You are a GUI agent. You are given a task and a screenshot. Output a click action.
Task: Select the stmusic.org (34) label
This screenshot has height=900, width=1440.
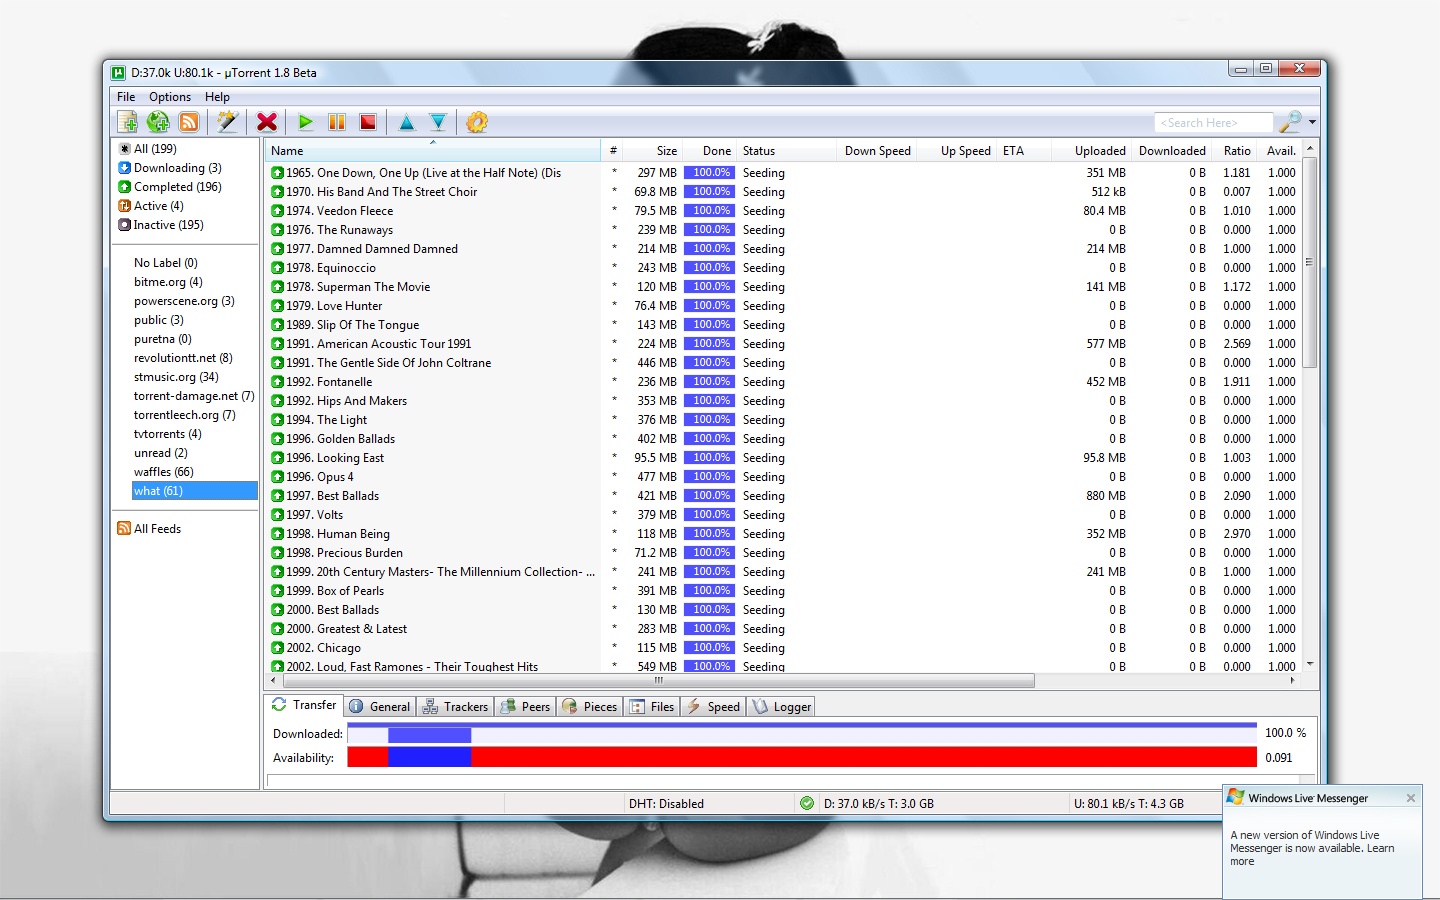coord(176,377)
